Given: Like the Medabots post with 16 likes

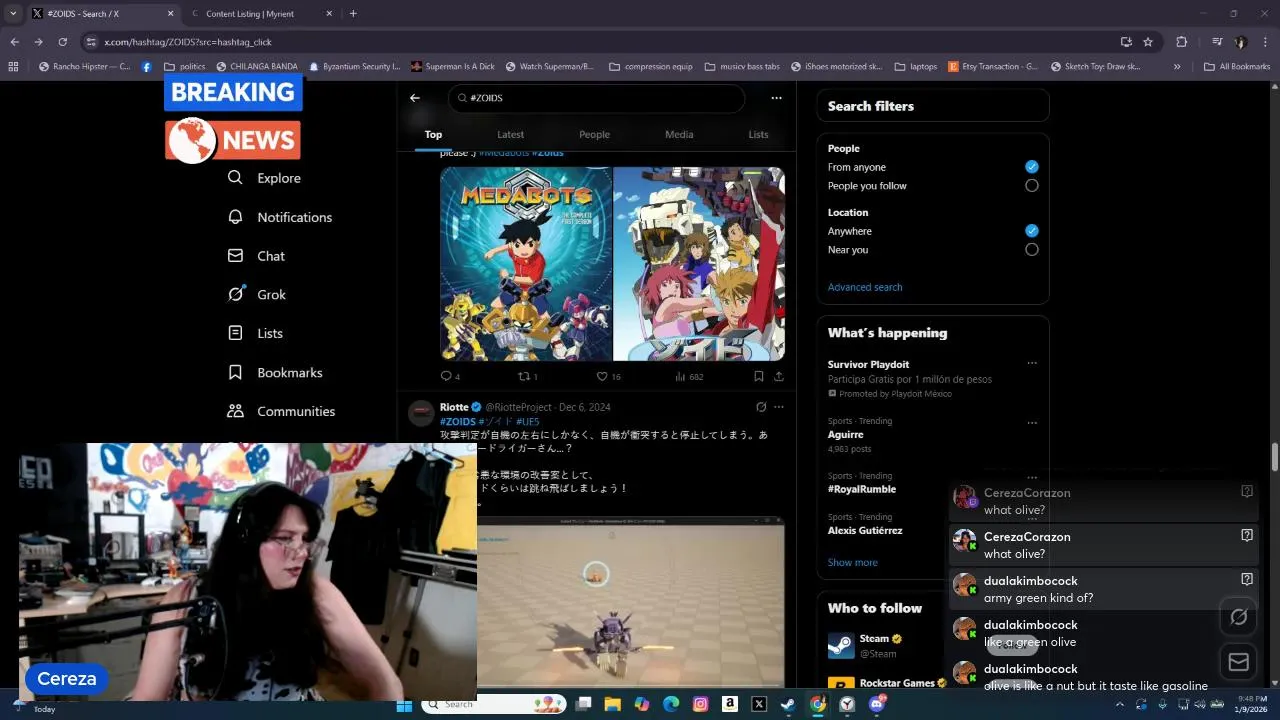Looking at the screenshot, I should click(x=608, y=376).
